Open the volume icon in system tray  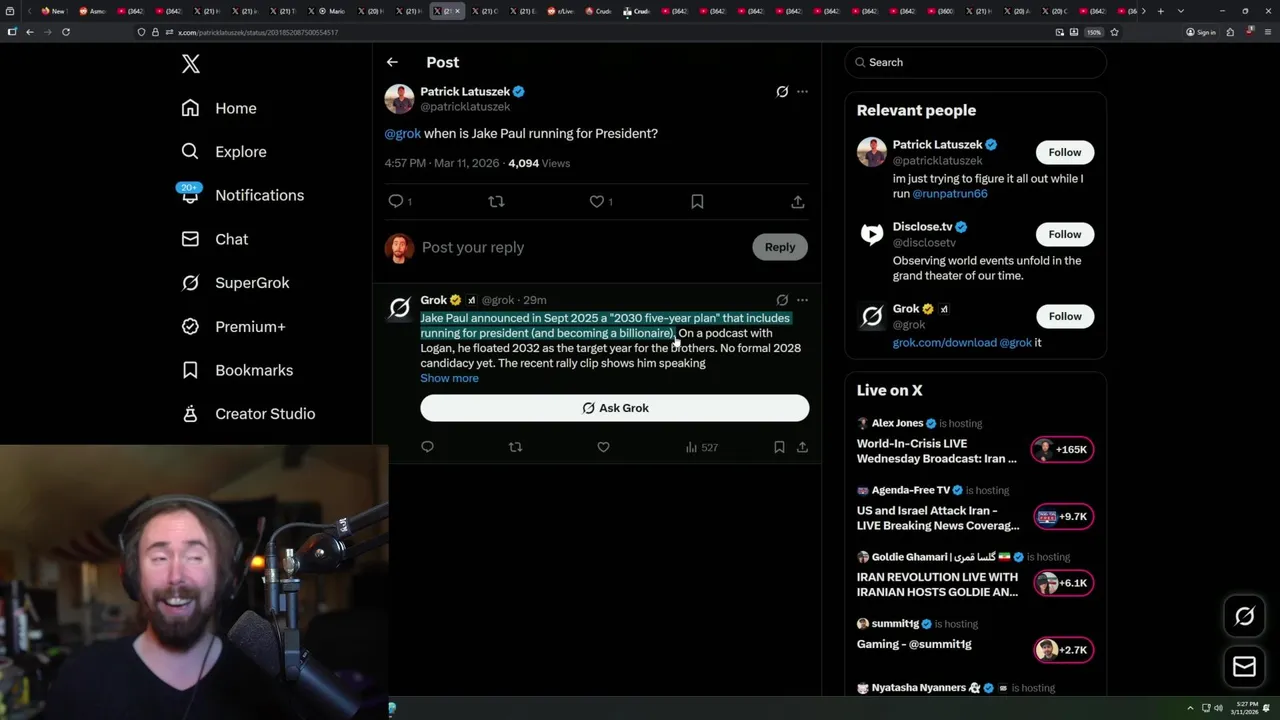[x=1218, y=708]
